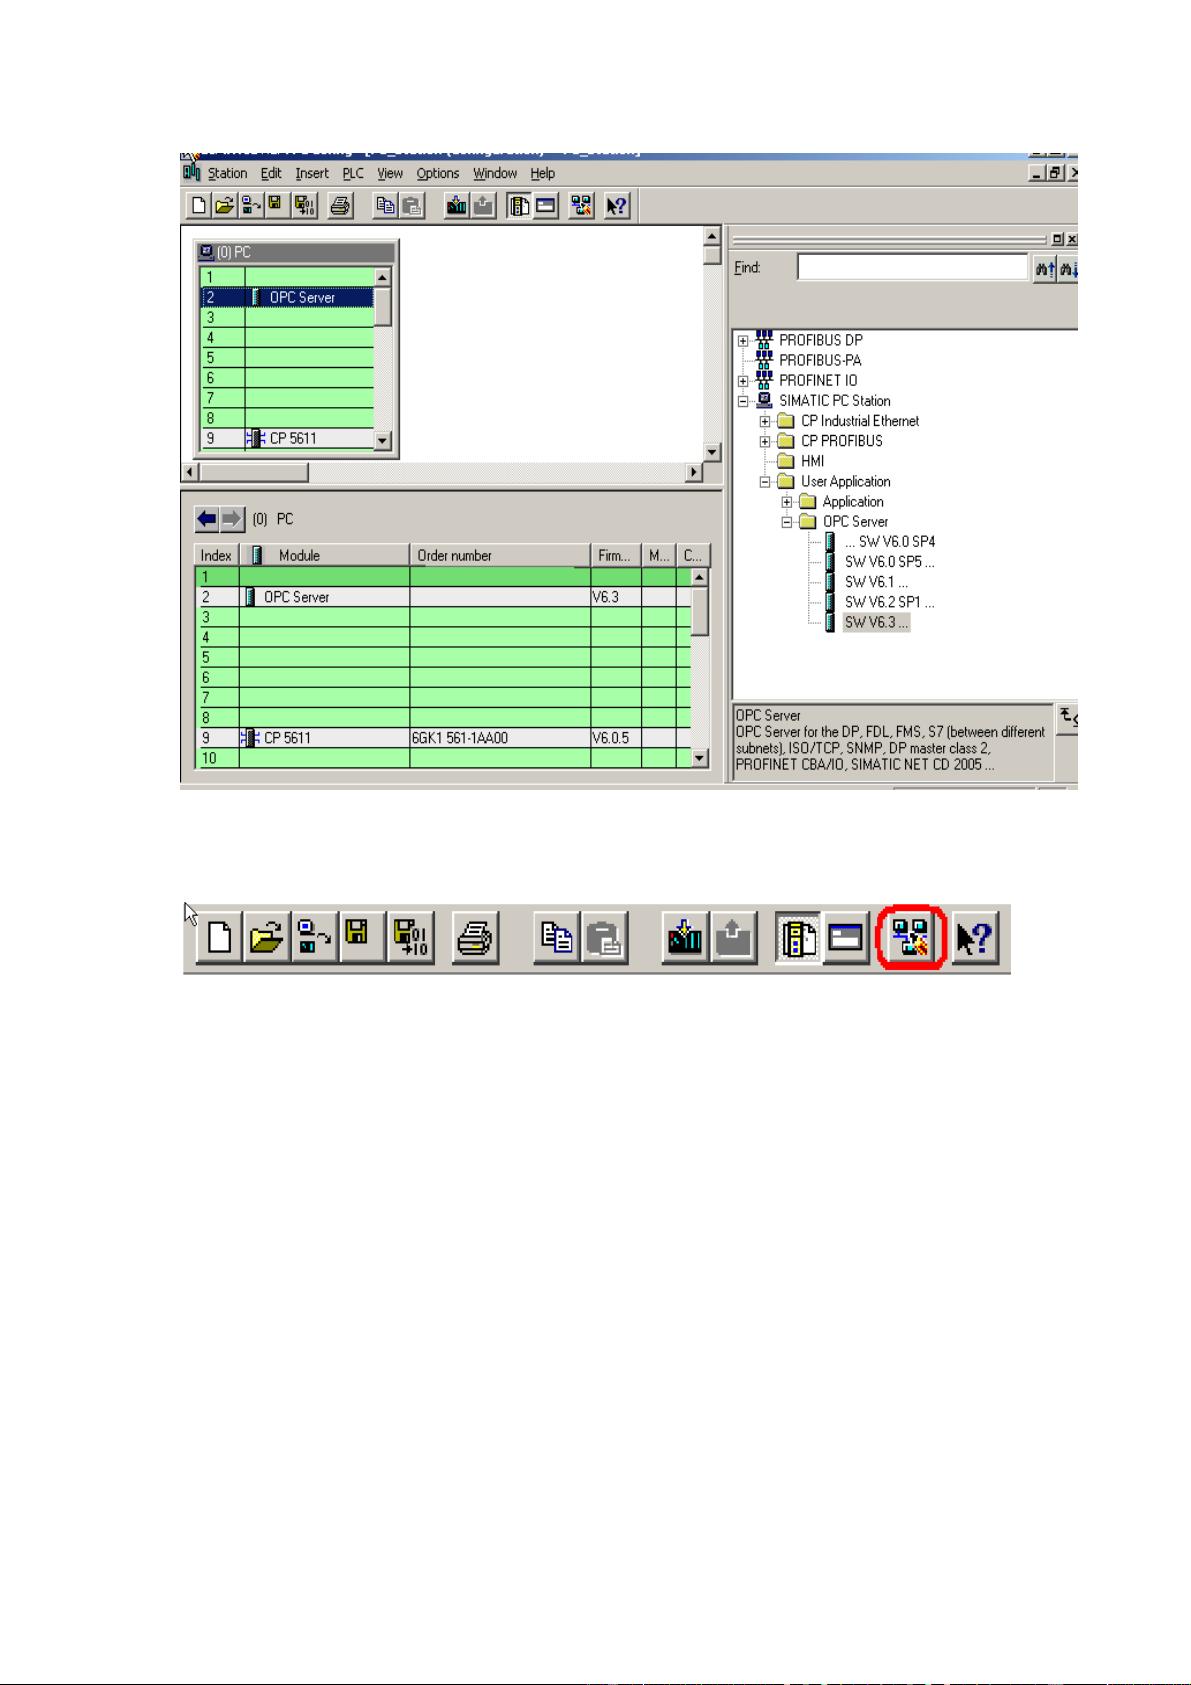Open the Station menu
The width and height of the screenshot is (1191, 1685).
tap(227, 173)
